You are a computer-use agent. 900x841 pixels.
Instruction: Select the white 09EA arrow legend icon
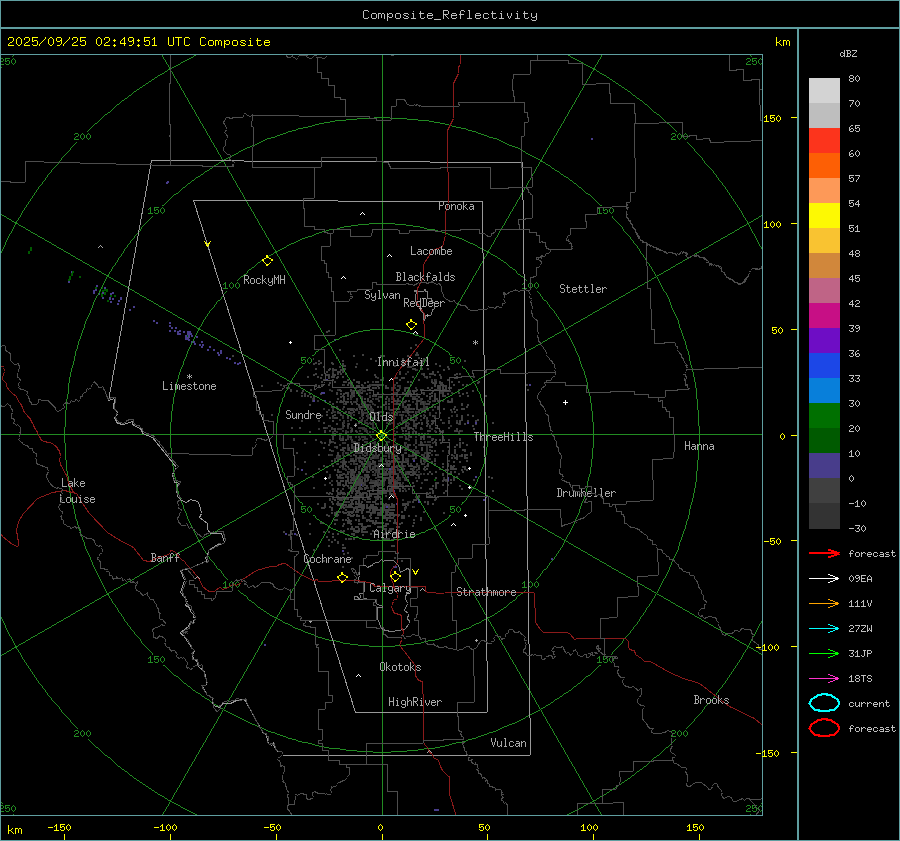824,578
